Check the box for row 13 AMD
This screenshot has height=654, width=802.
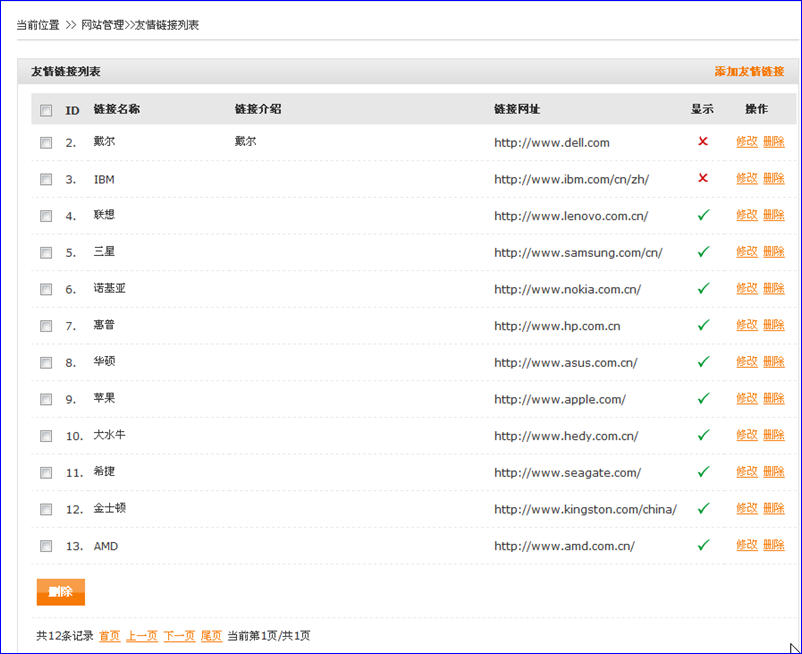46,546
